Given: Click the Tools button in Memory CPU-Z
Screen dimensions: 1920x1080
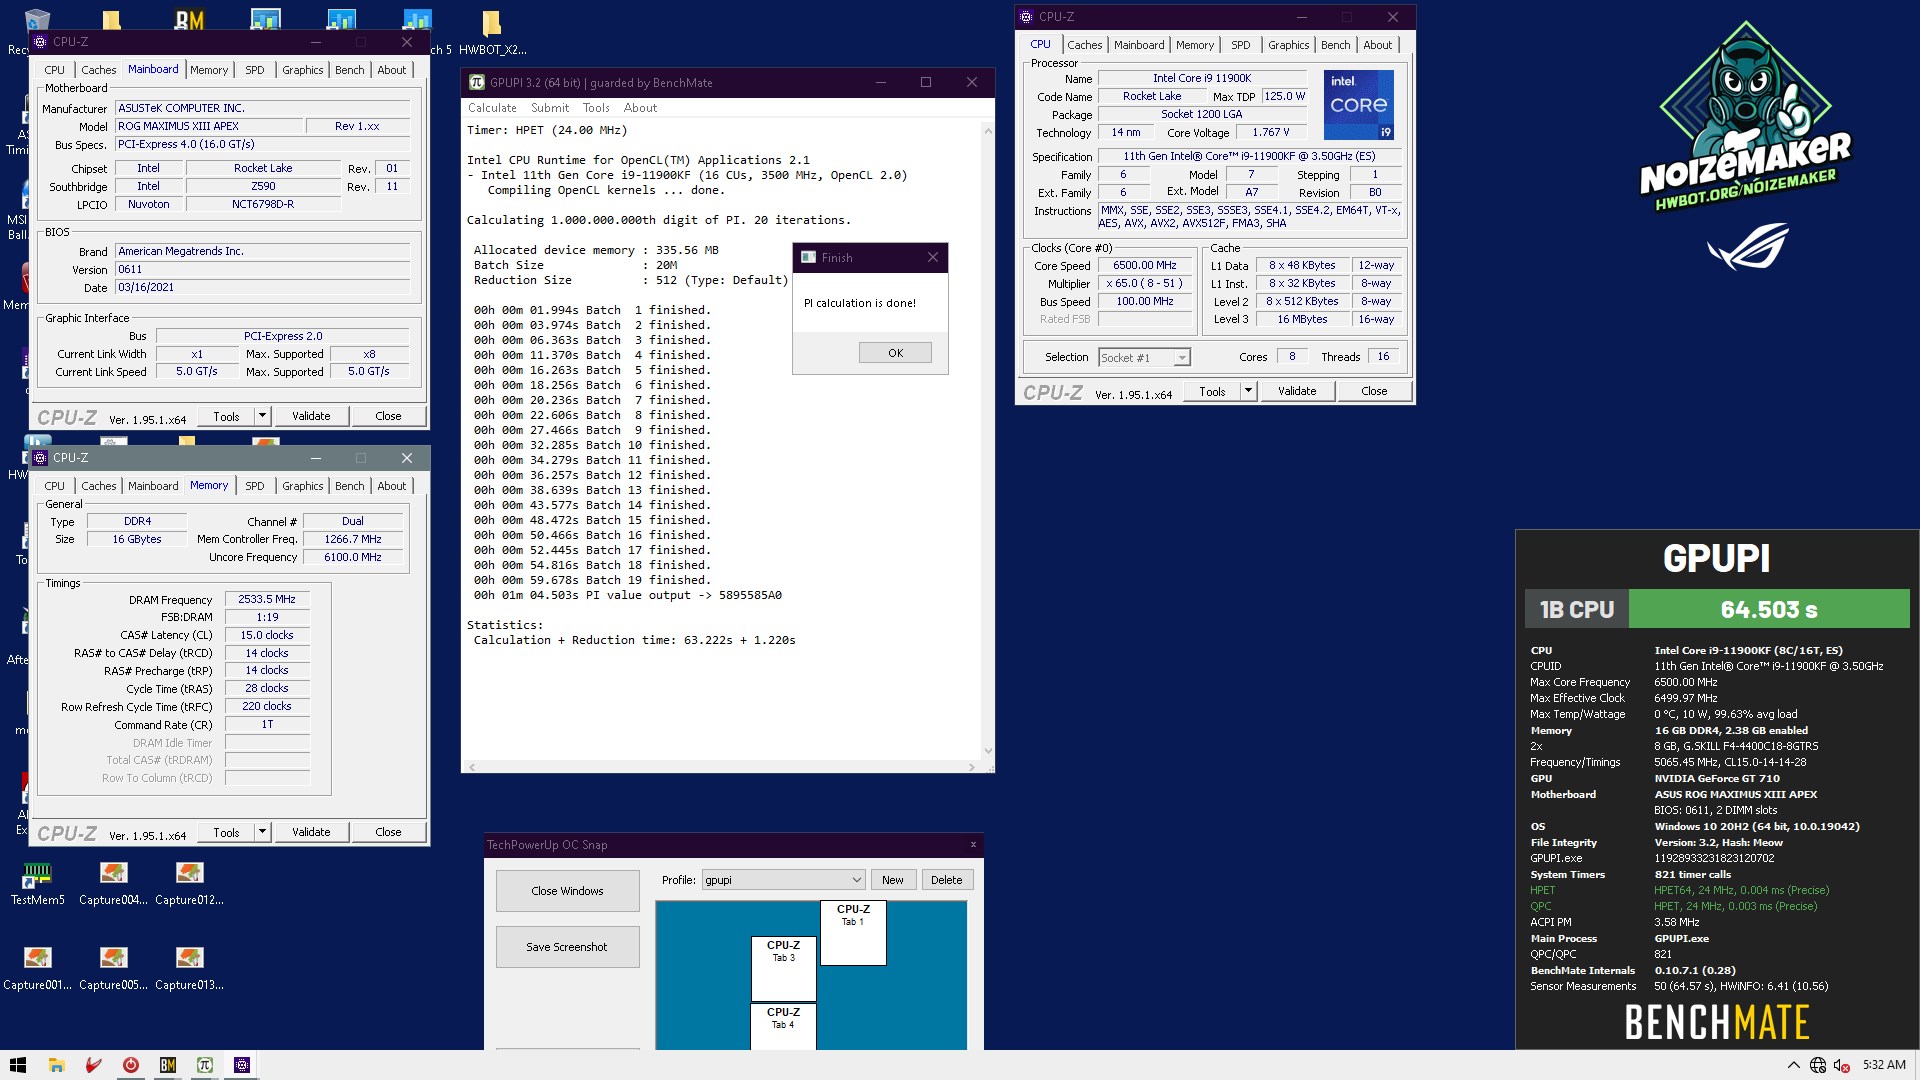Looking at the screenshot, I should point(226,832).
